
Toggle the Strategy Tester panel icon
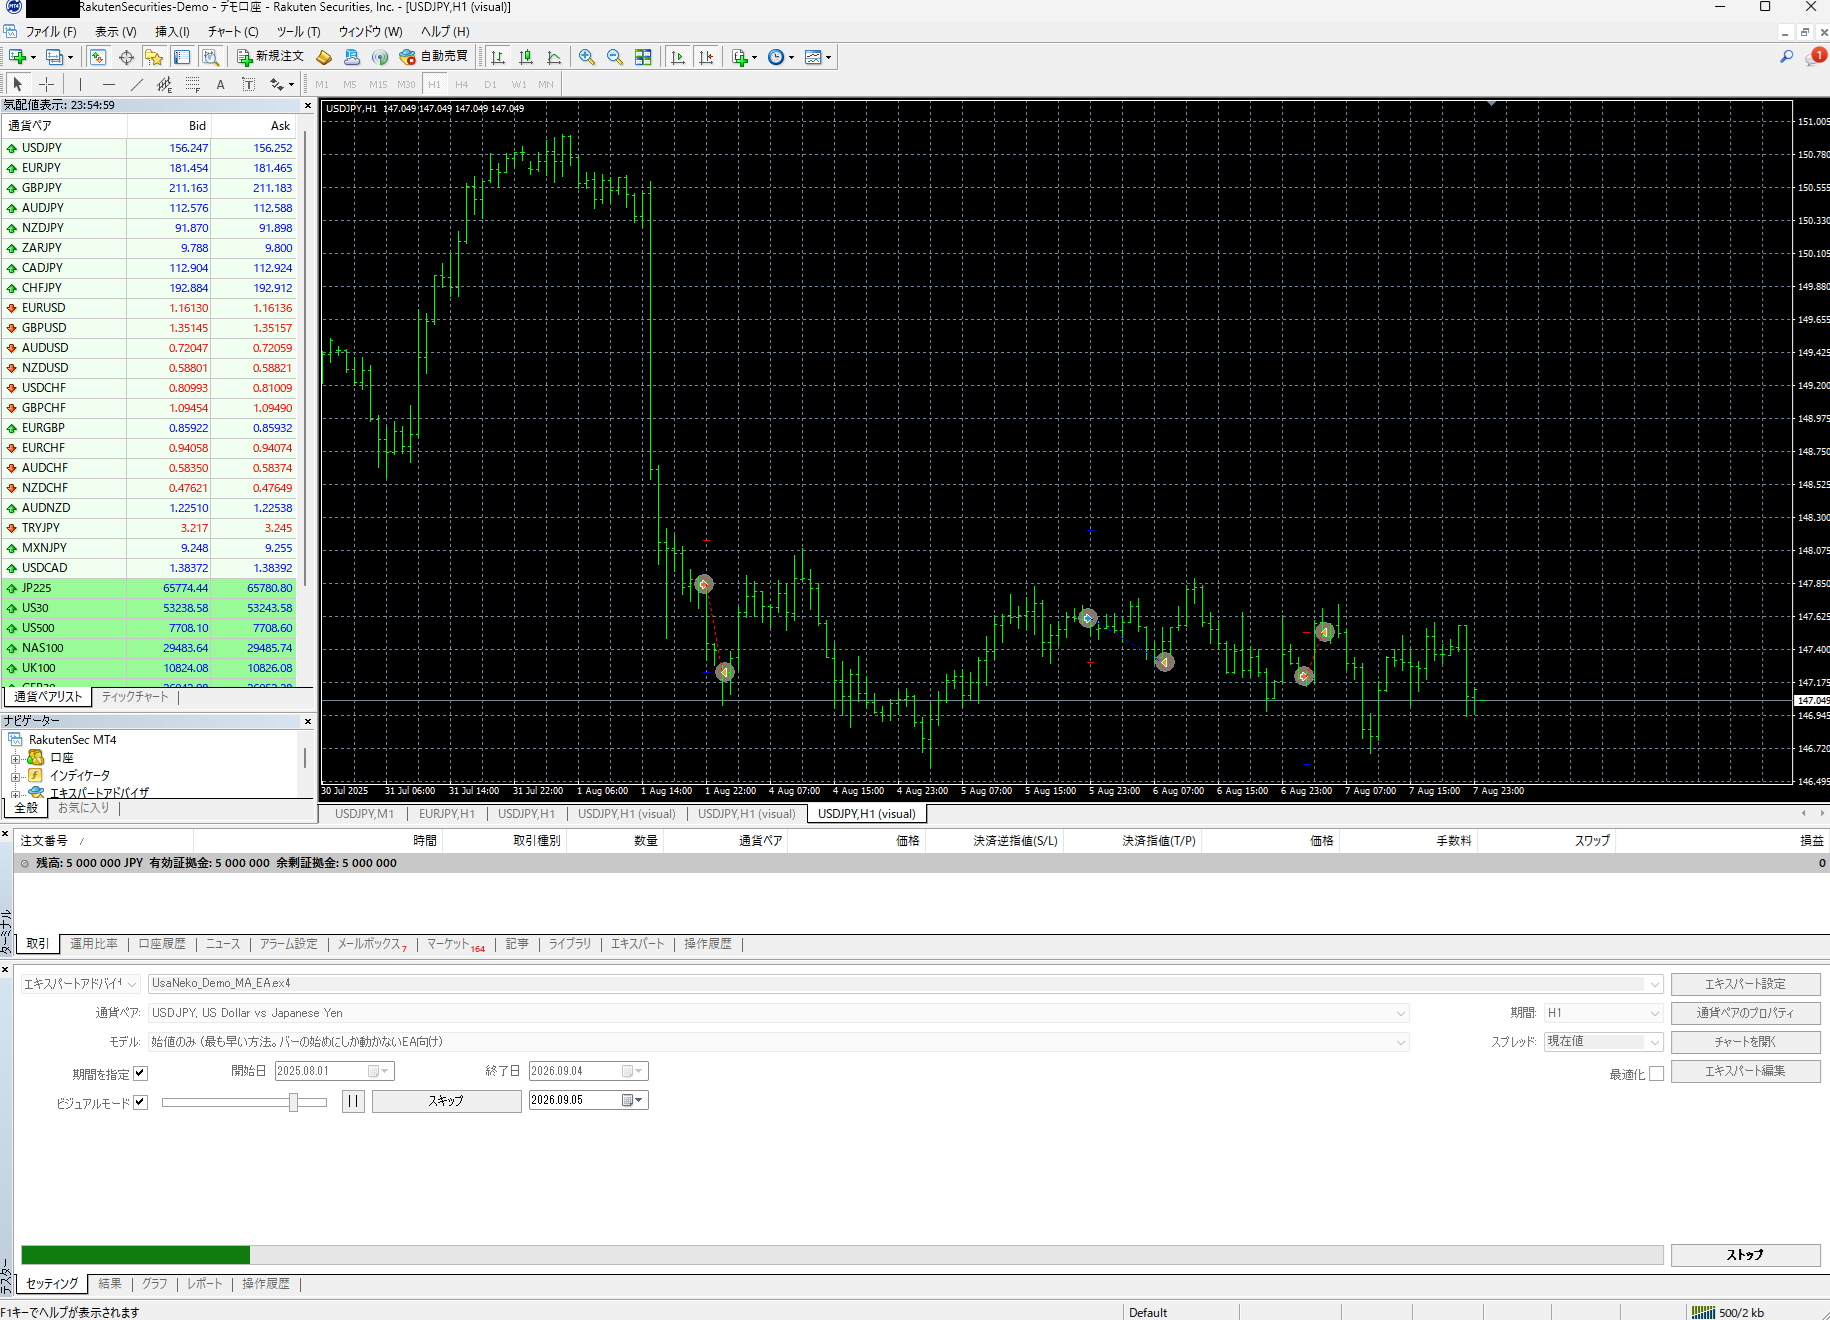[210, 57]
